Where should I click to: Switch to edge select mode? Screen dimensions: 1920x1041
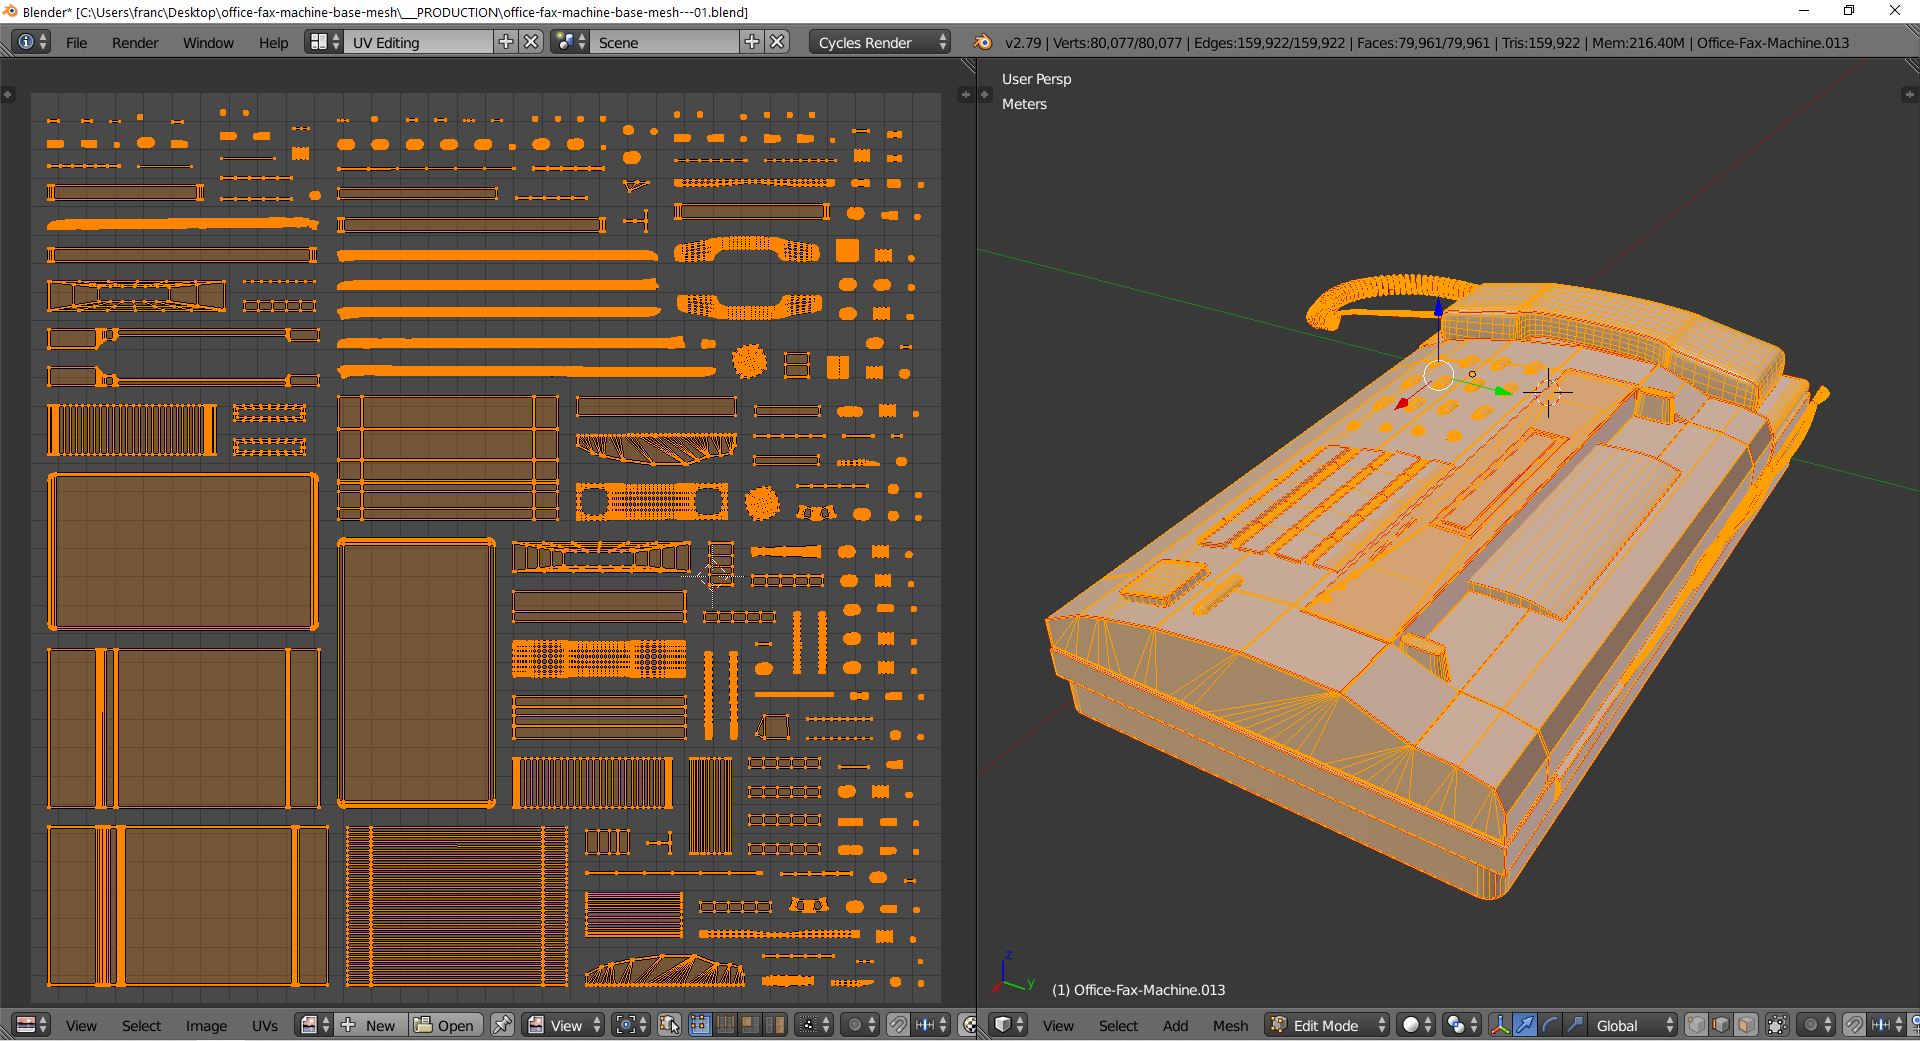click(x=1721, y=1025)
